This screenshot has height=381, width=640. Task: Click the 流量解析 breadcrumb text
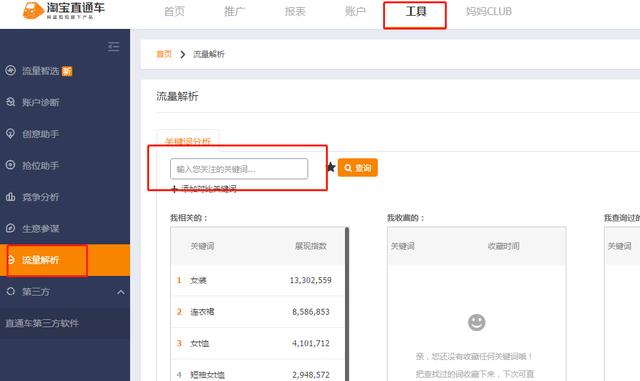click(209, 54)
